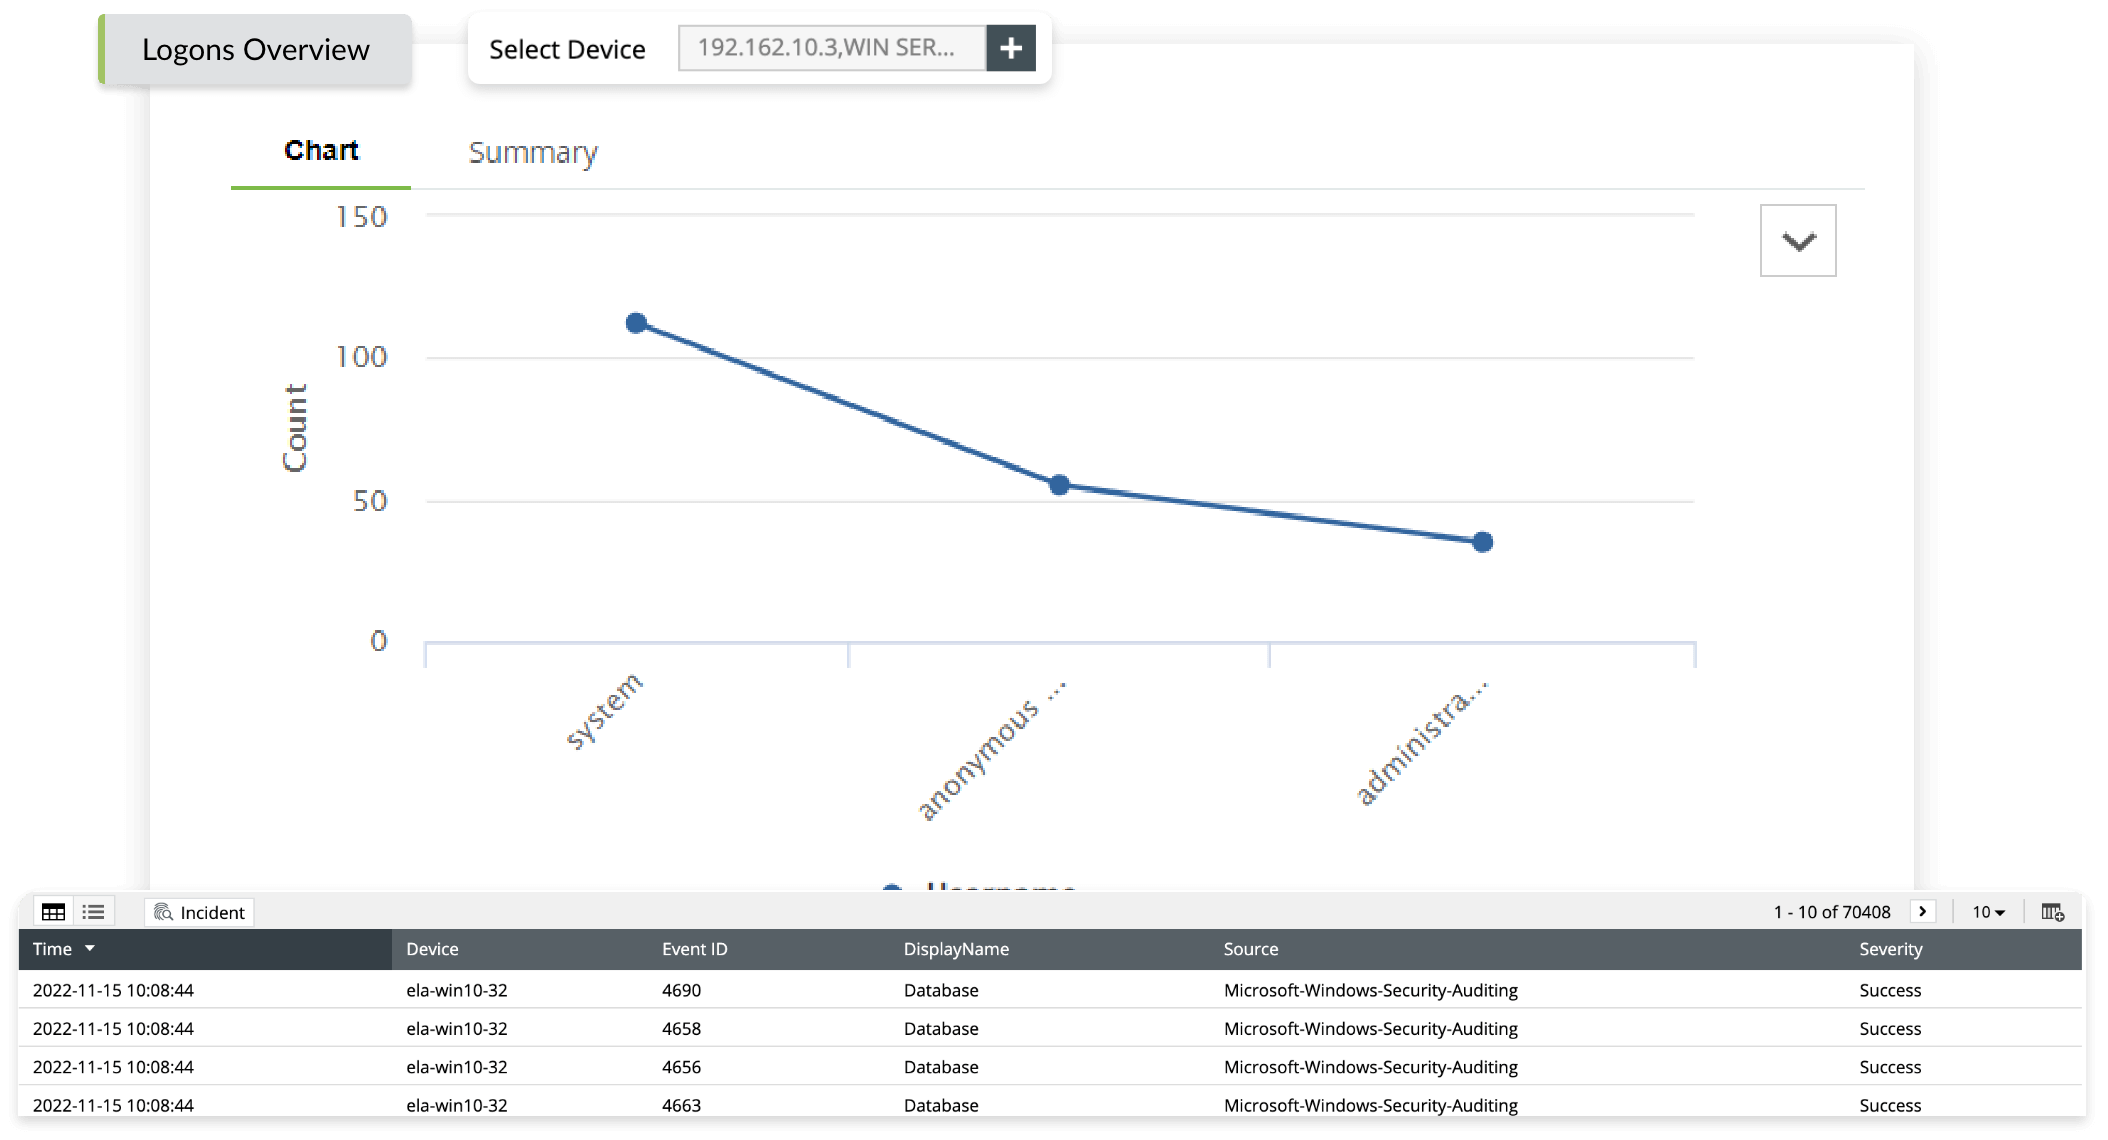Switch to the Summary tab
This screenshot has height=1140, width=2108.
(533, 153)
